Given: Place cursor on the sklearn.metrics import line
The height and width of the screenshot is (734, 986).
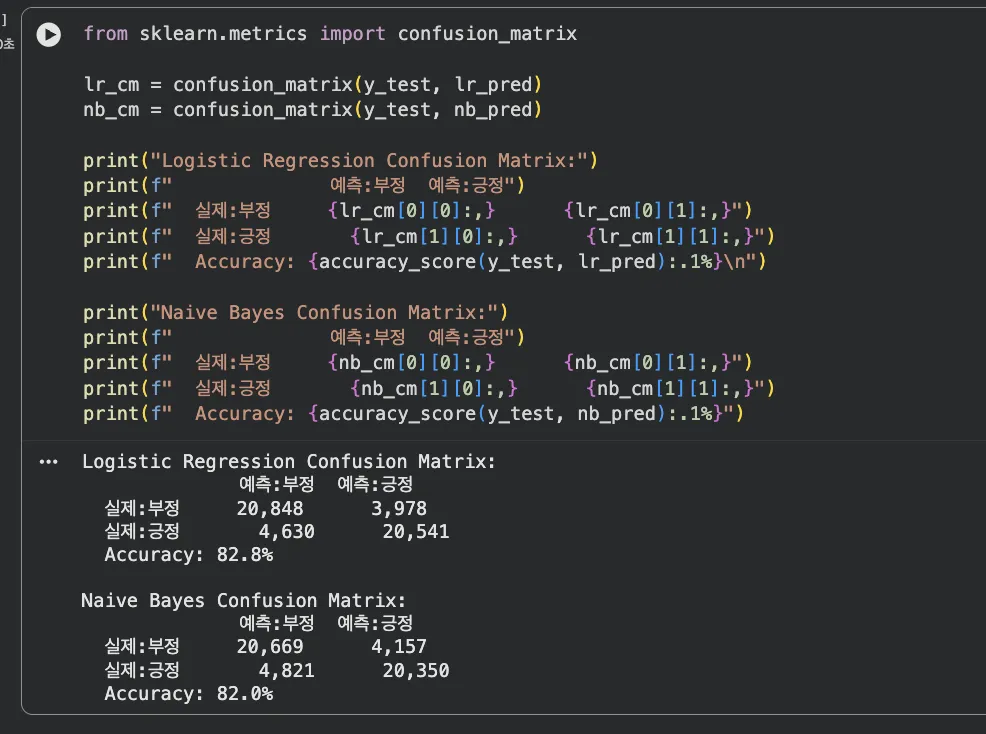Looking at the screenshot, I should (300, 33).
